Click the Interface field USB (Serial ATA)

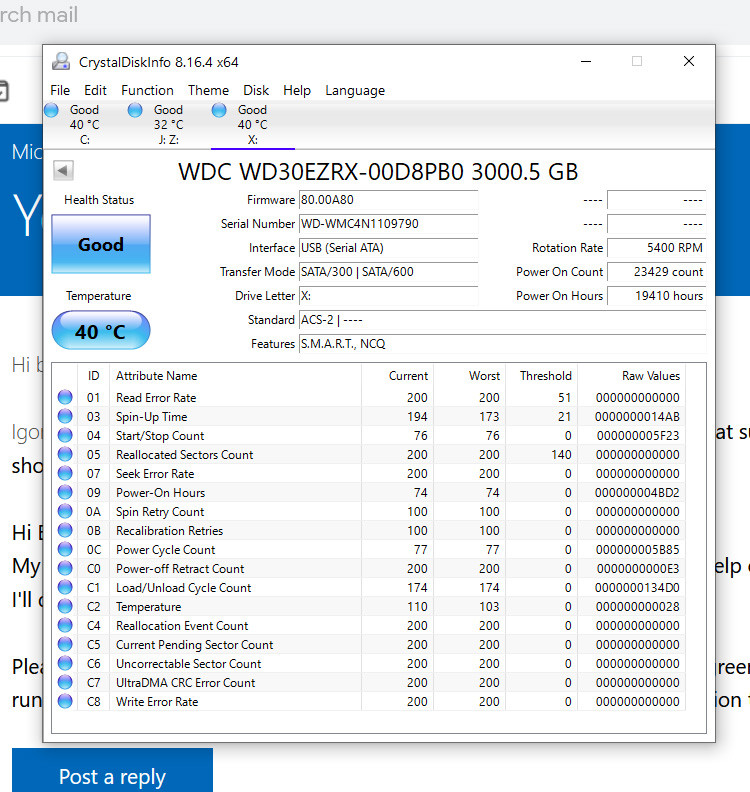pos(388,248)
